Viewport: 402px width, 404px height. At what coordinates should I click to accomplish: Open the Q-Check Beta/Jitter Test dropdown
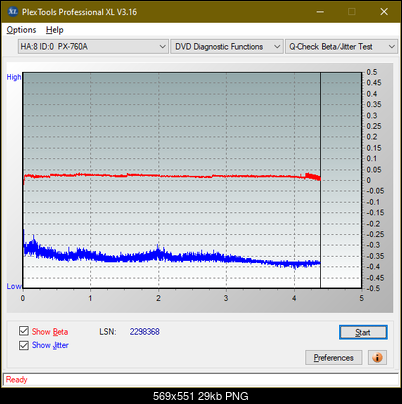341,47
